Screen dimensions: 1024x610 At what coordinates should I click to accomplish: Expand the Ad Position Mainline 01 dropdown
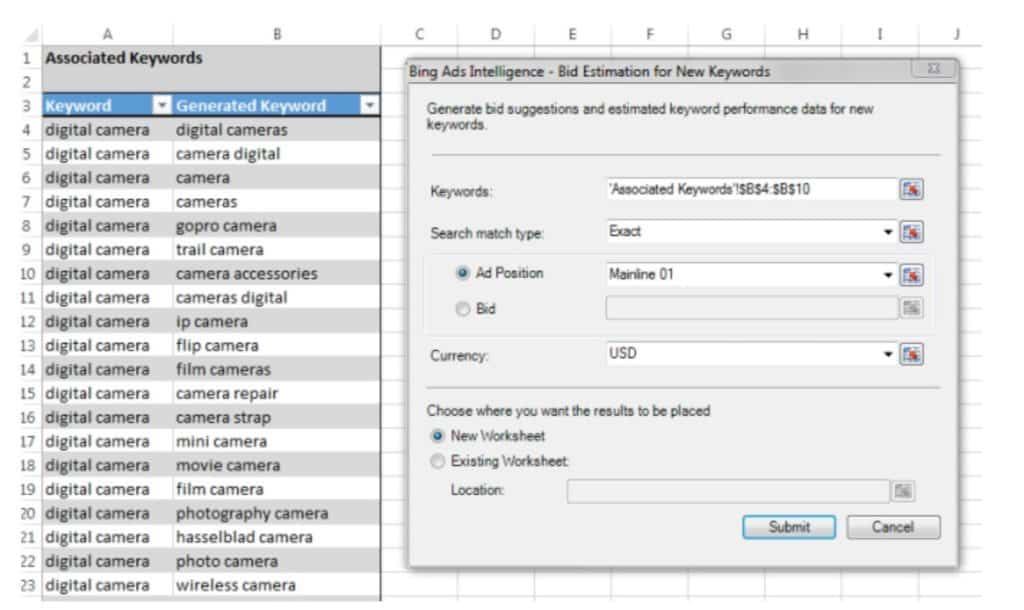[x=887, y=275]
